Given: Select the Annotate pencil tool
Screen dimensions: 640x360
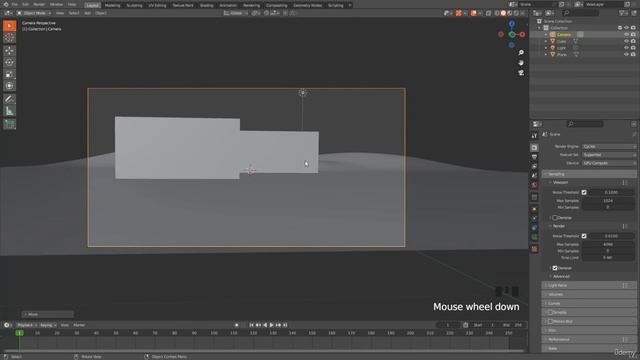Looking at the screenshot, I should pyautogui.click(x=9, y=99).
